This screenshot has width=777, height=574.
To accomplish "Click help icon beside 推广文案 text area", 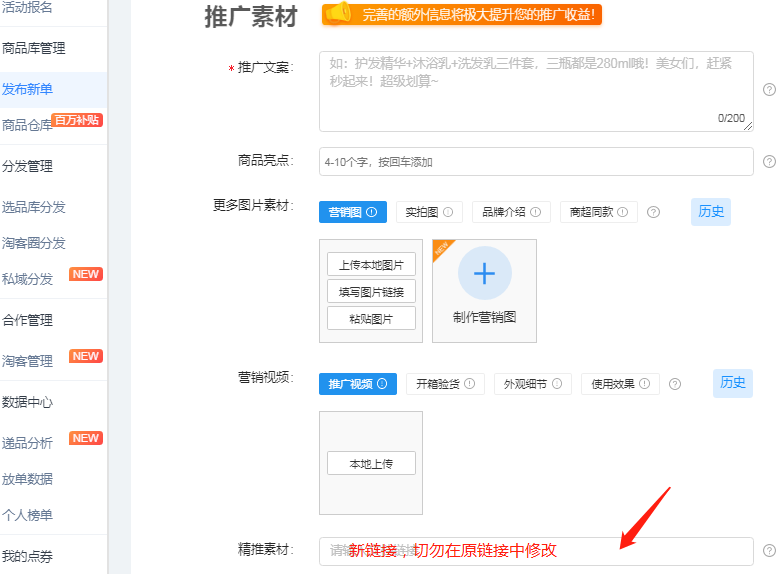I will (x=769, y=89).
